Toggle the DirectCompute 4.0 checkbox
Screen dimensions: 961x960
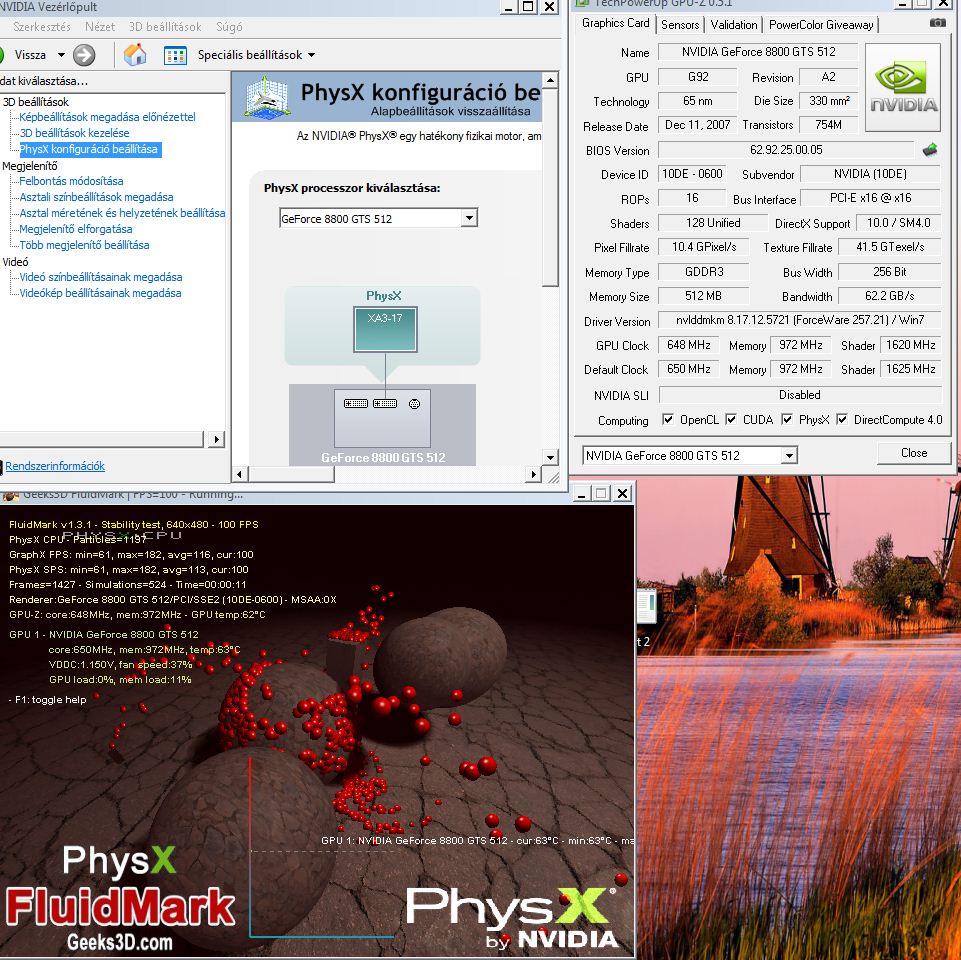842,419
